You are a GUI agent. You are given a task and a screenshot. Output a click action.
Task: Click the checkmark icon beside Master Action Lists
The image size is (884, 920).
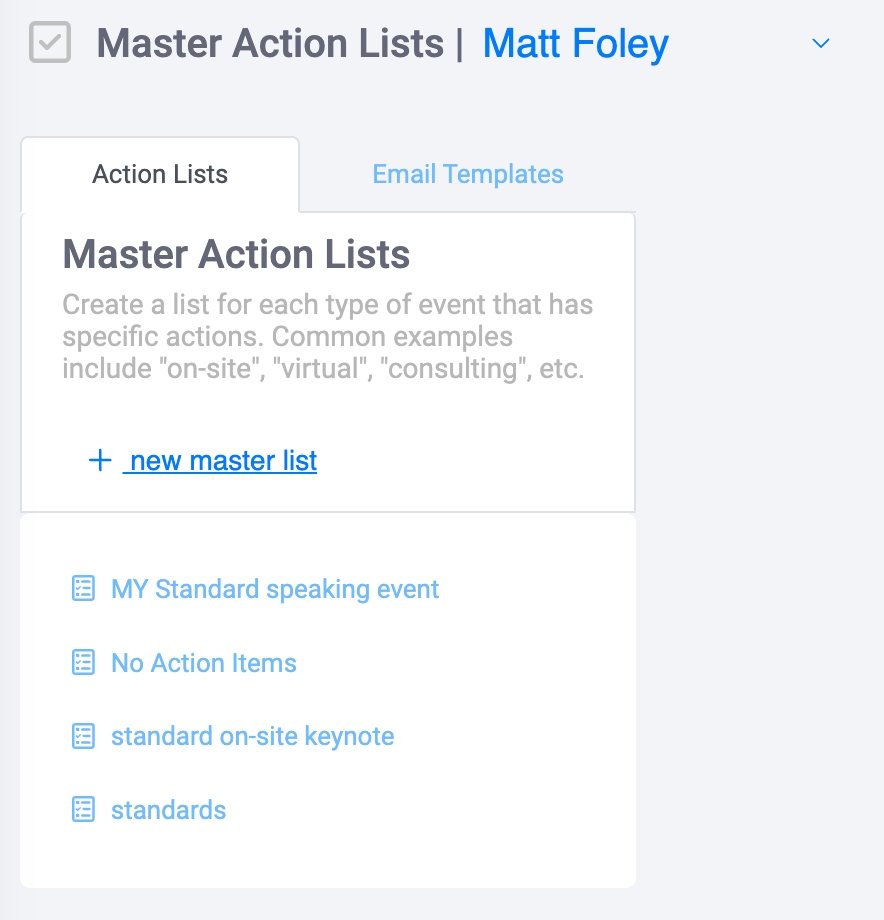(x=50, y=42)
